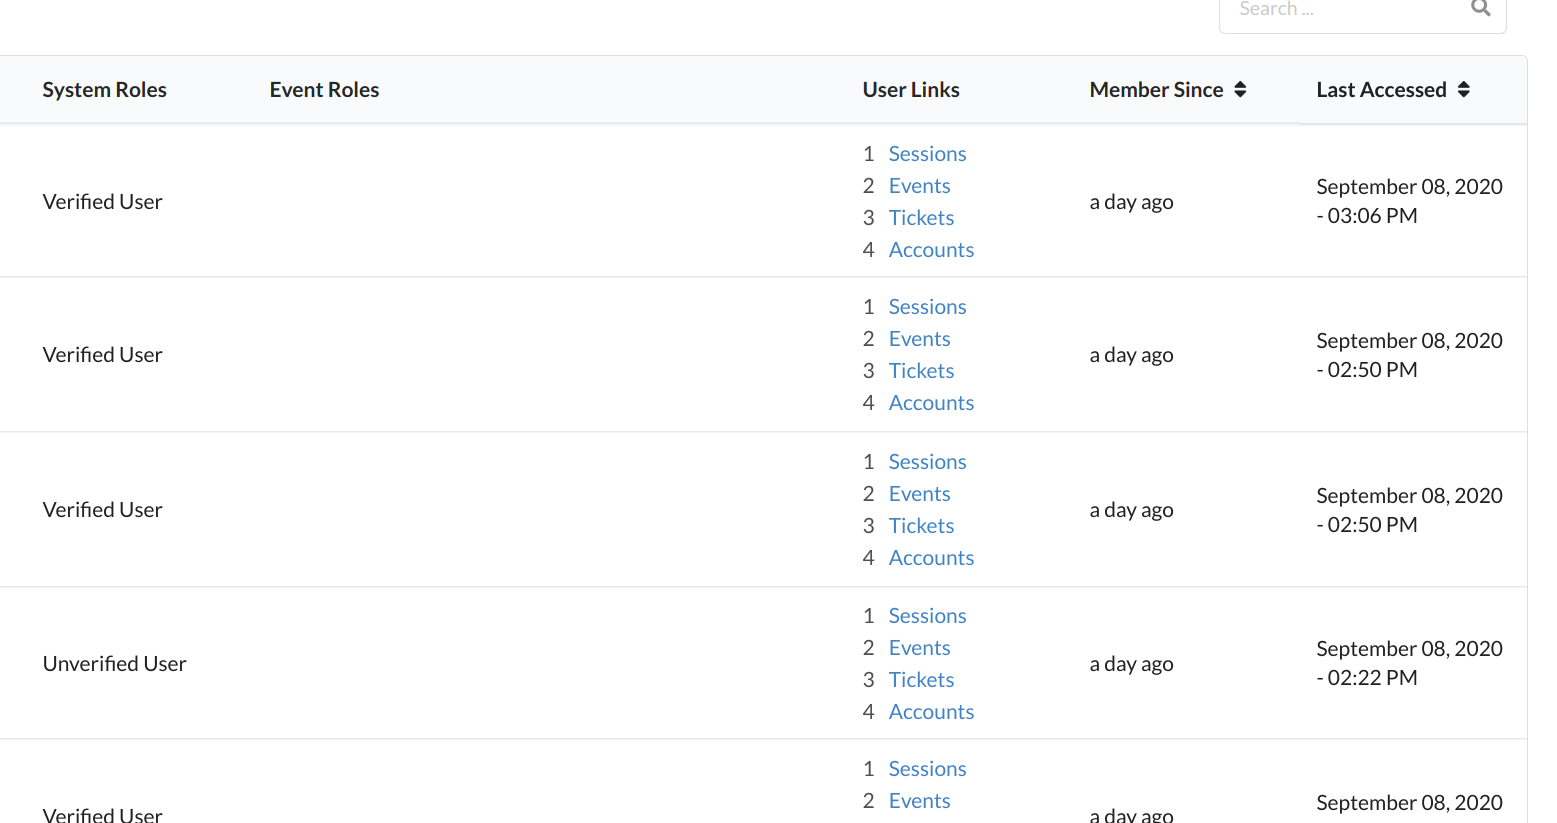Sort by the Last Accessed header

tap(1382, 90)
